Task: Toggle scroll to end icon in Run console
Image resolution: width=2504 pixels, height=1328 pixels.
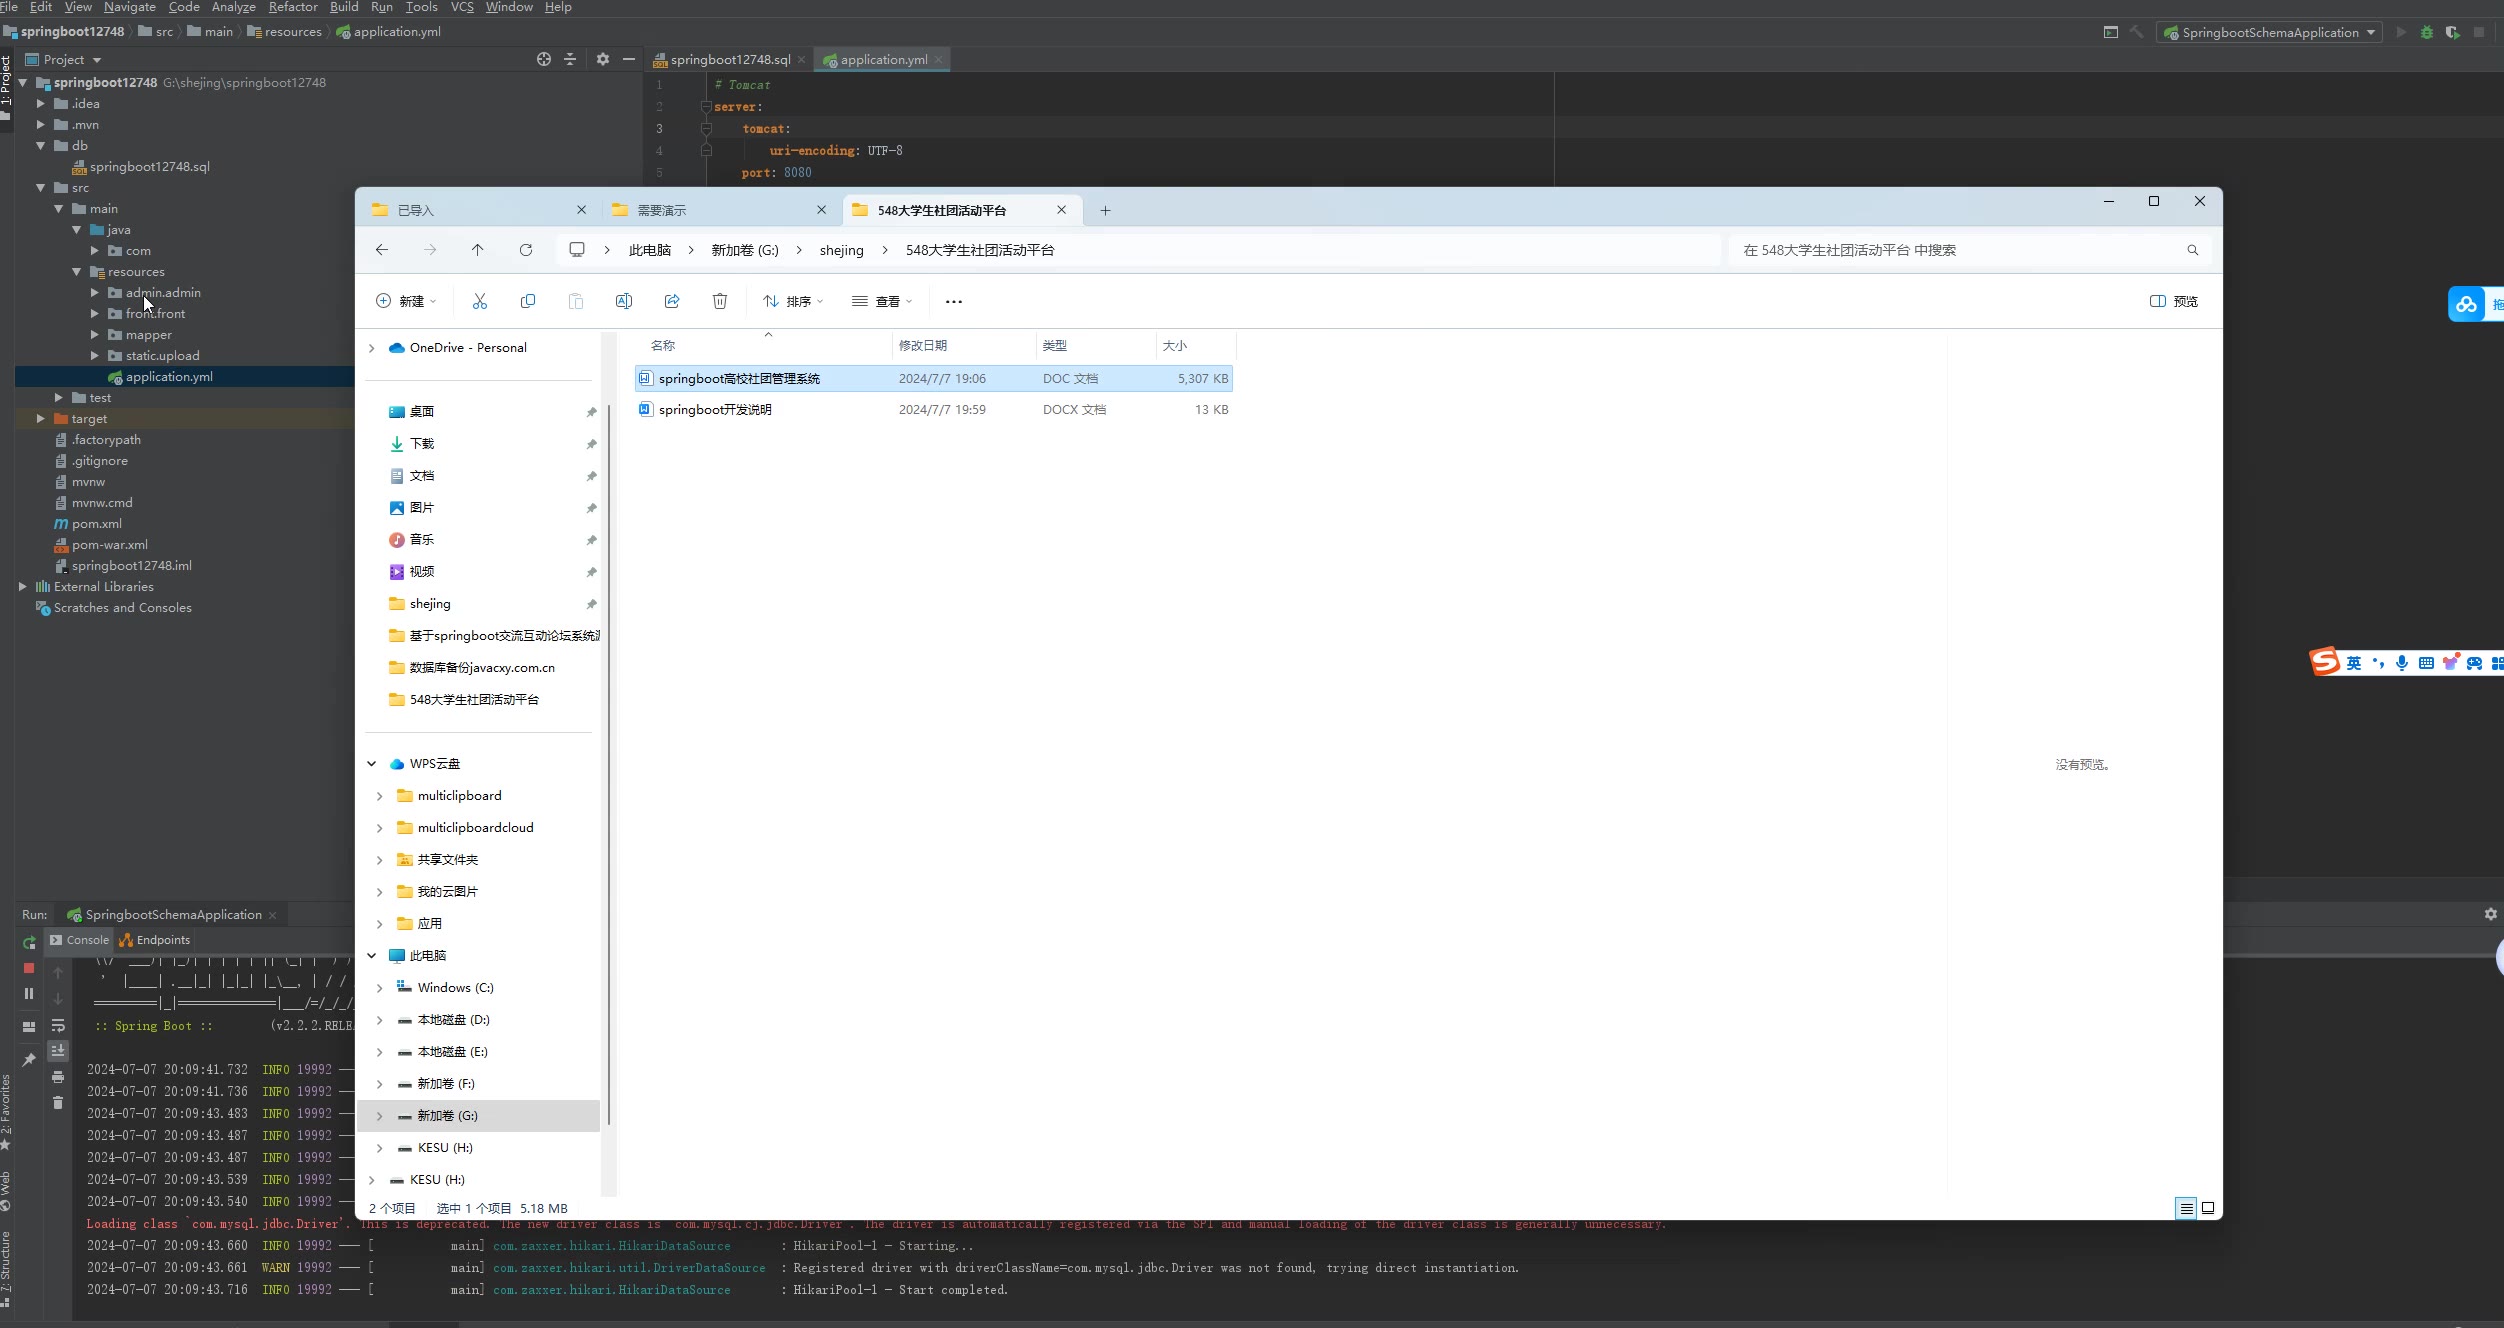Action: click(x=58, y=1050)
